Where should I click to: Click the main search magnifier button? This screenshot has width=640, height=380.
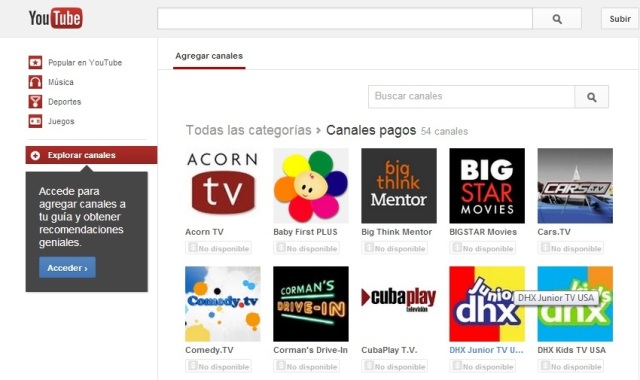(557, 19)
